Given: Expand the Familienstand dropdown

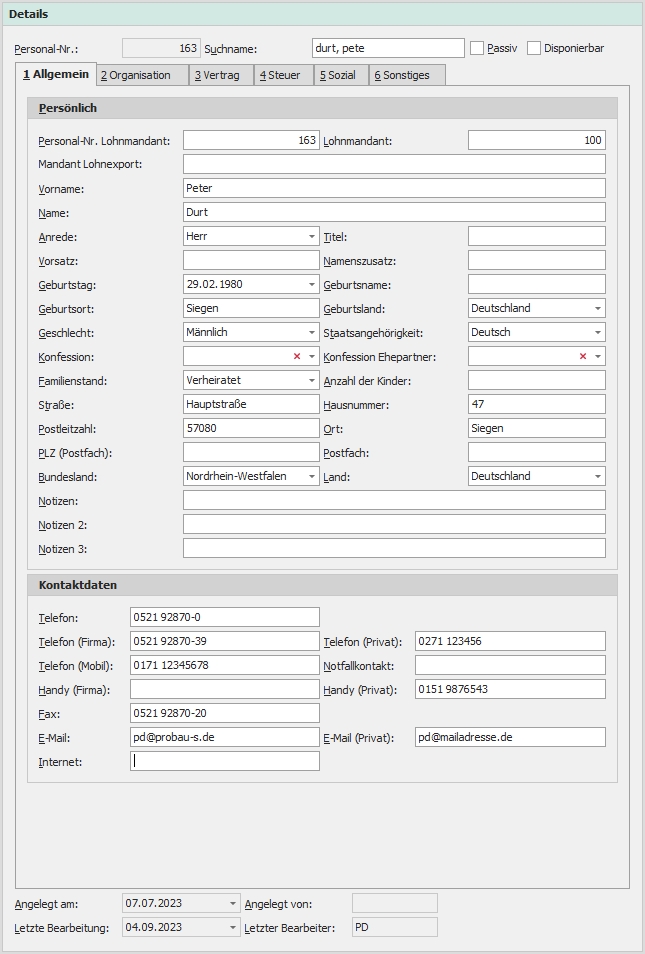Looking at the screenshot, I should pos(311,380).
